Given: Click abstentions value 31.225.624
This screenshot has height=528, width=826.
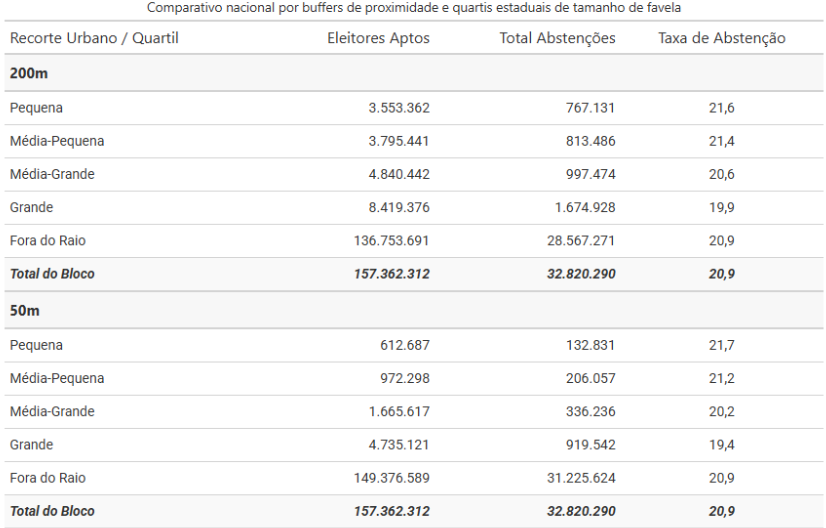Looking at the screenshot, I should (581, 478).
